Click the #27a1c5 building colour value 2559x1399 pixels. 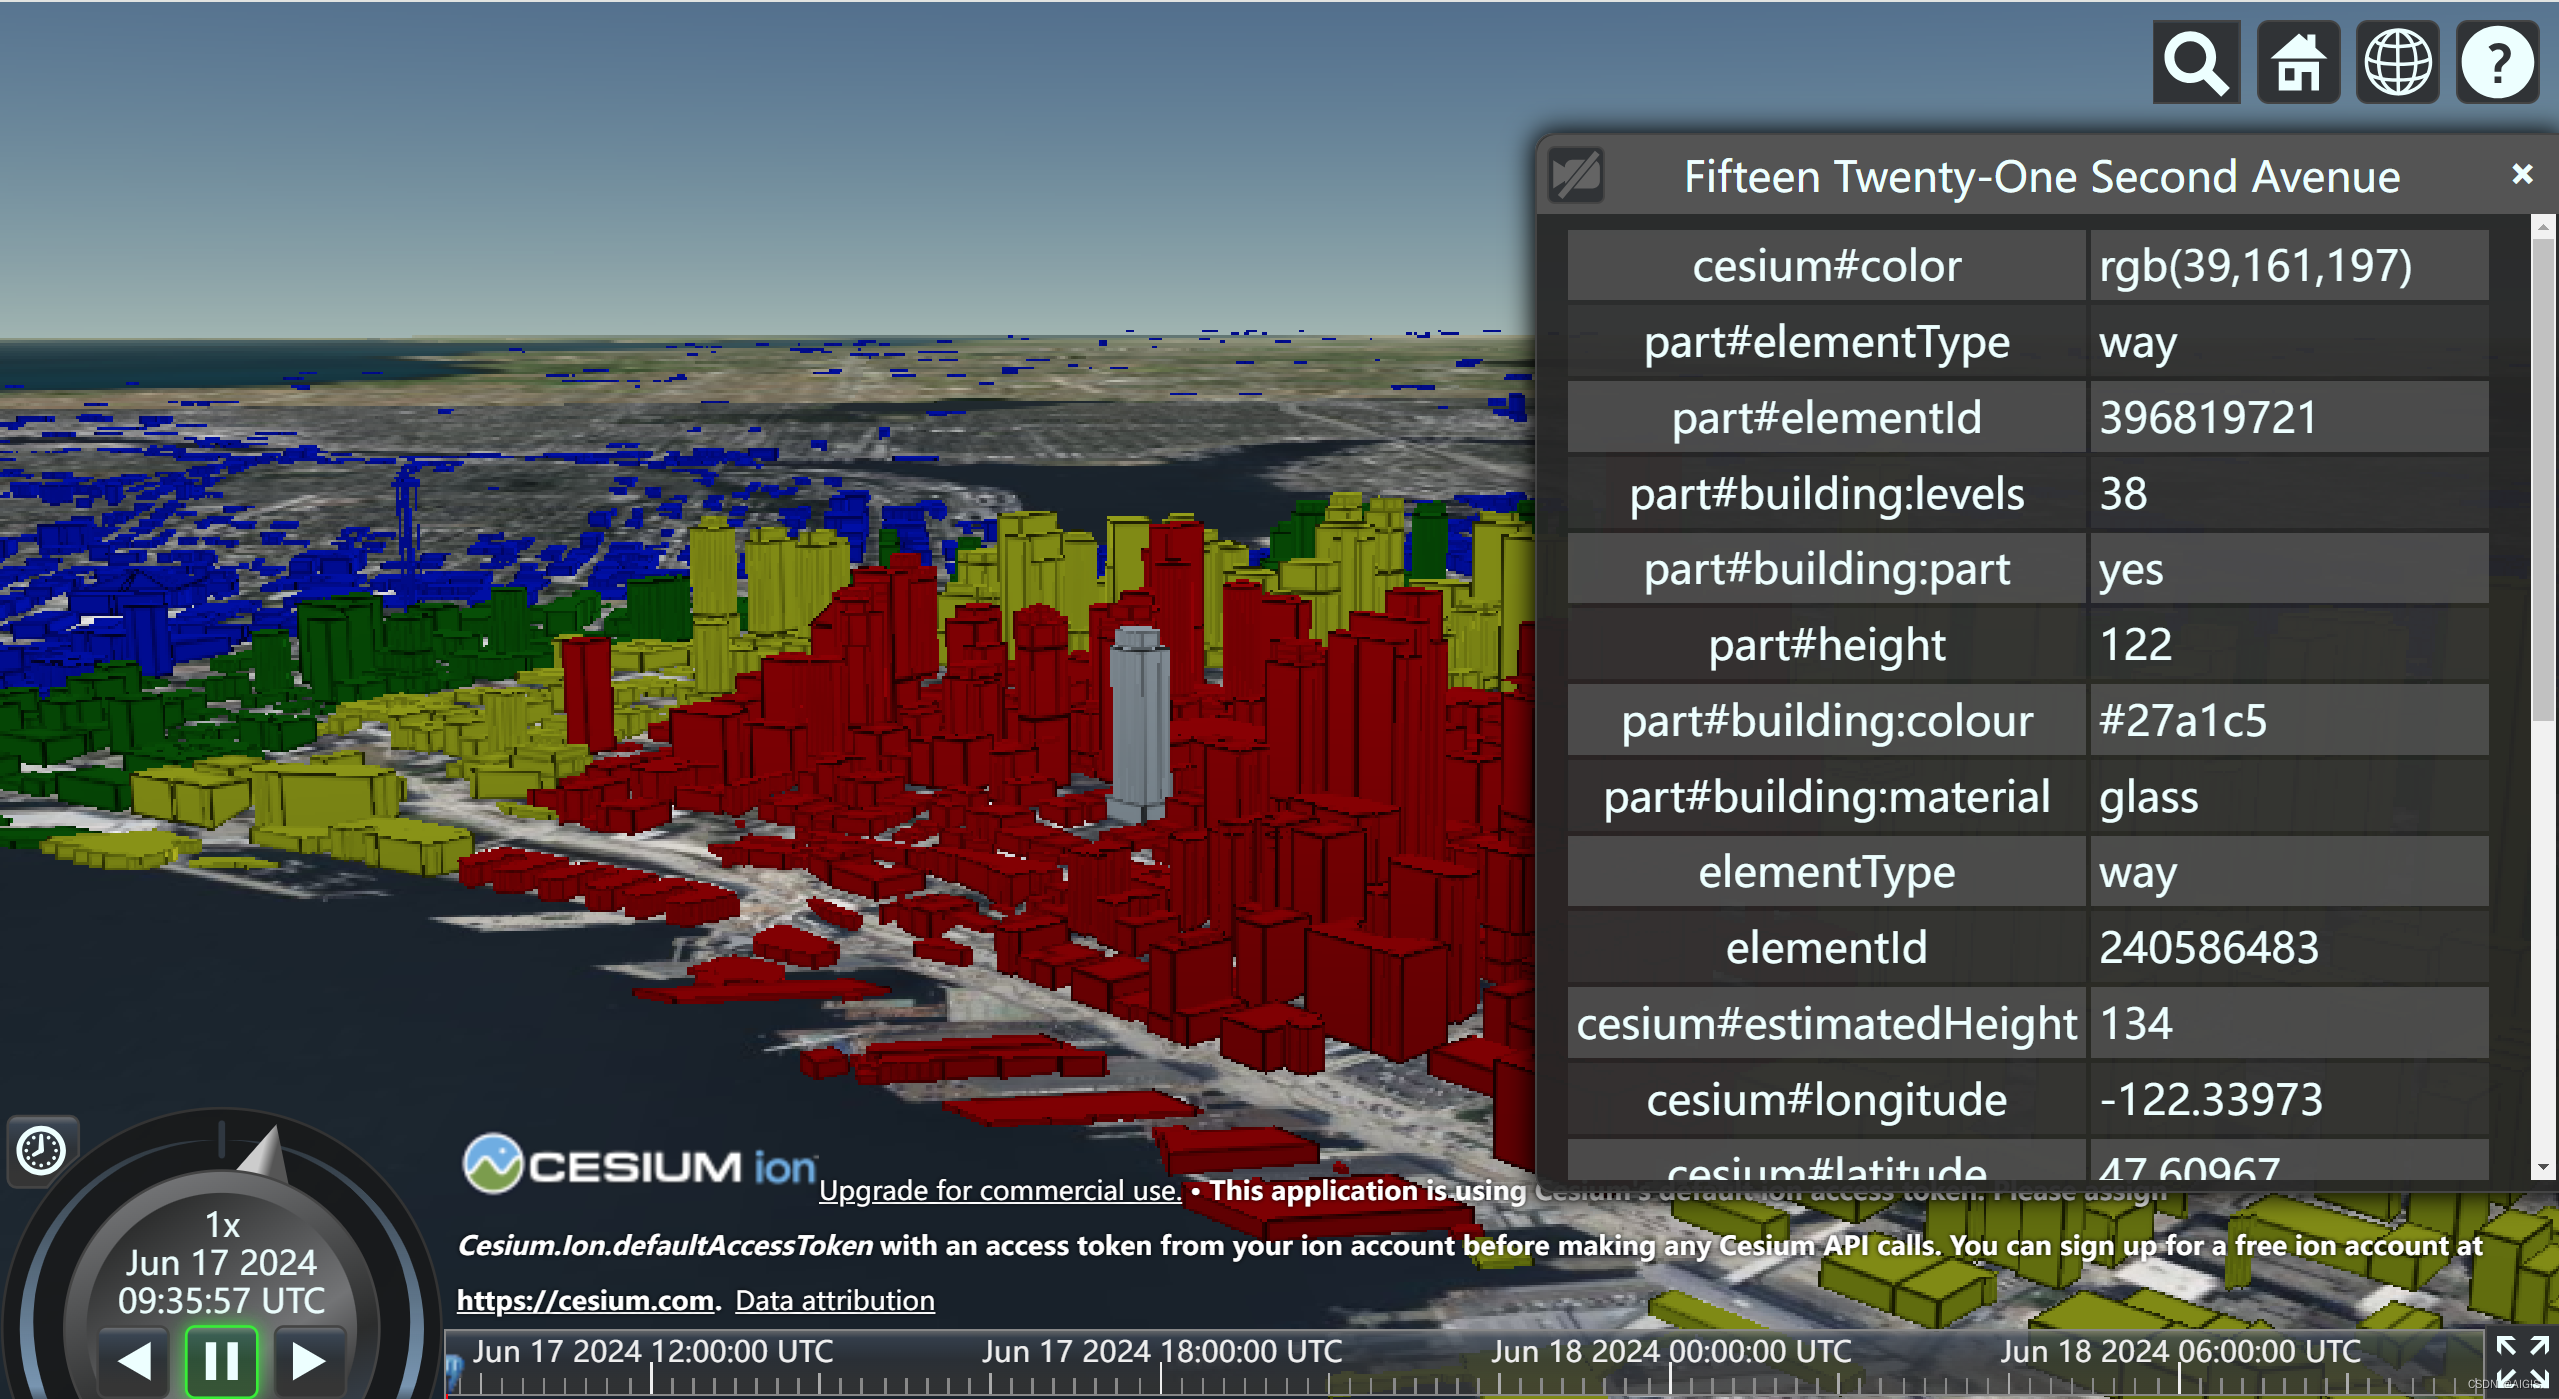pyautogui.click(x=2183, y=720)
